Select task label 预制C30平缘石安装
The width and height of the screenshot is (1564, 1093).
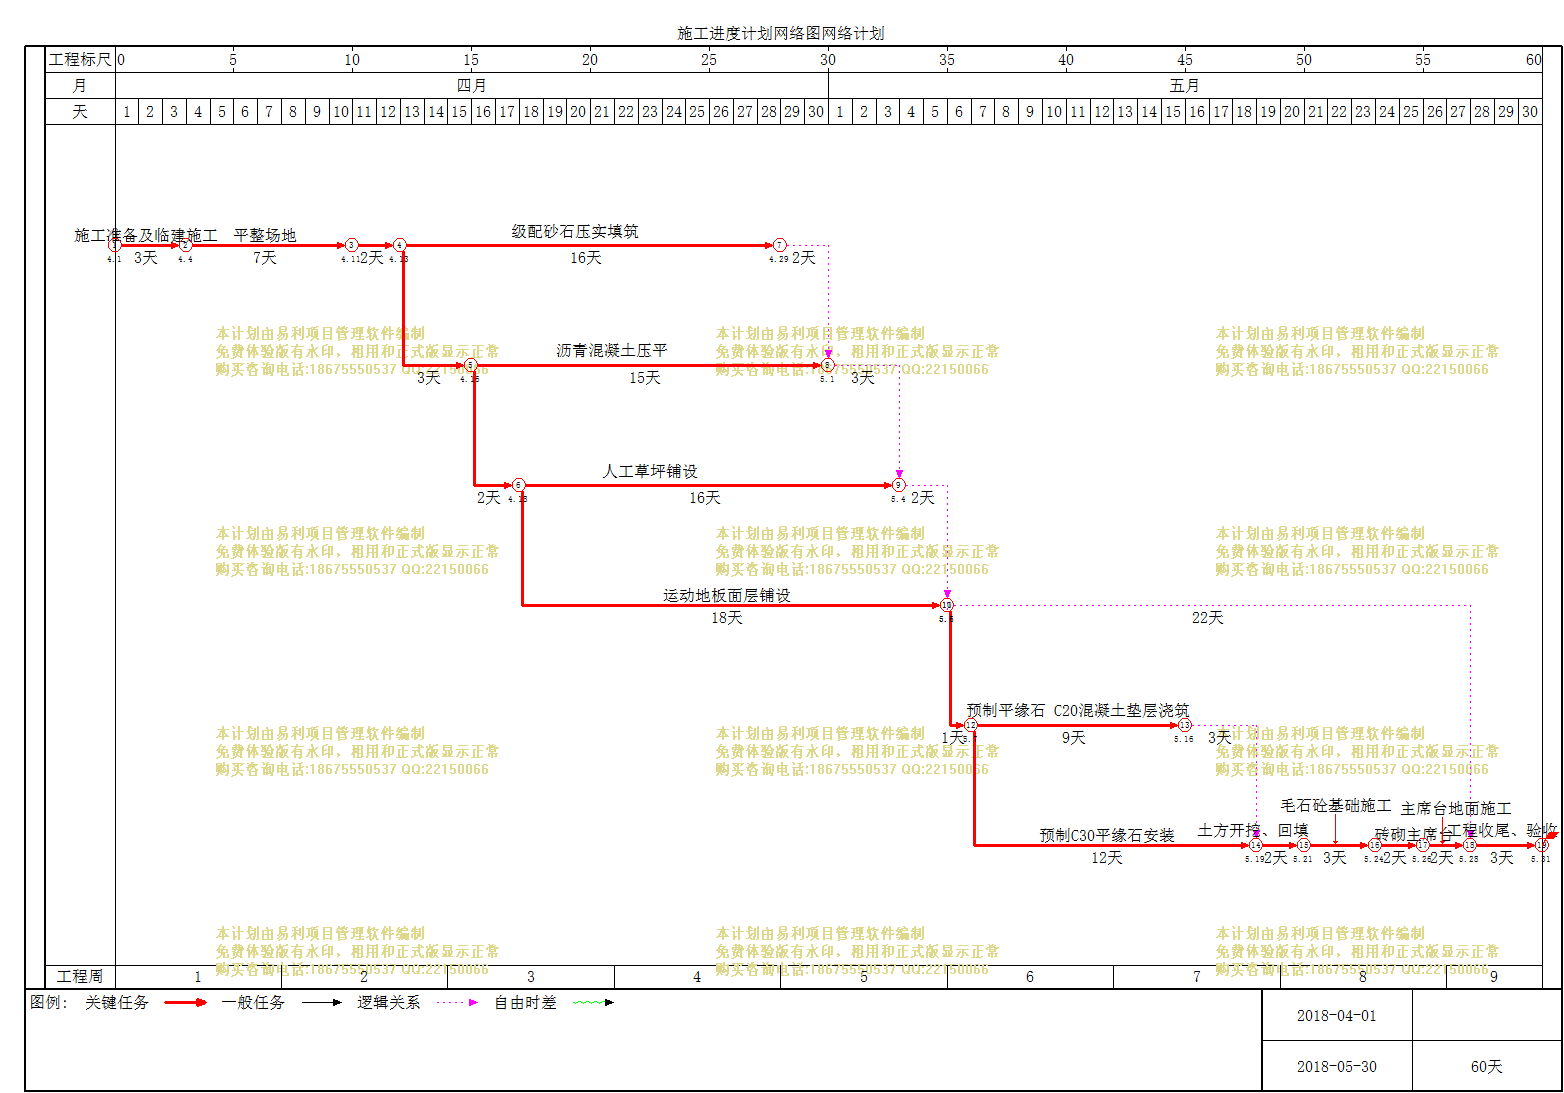click(x=1107, y=835)
